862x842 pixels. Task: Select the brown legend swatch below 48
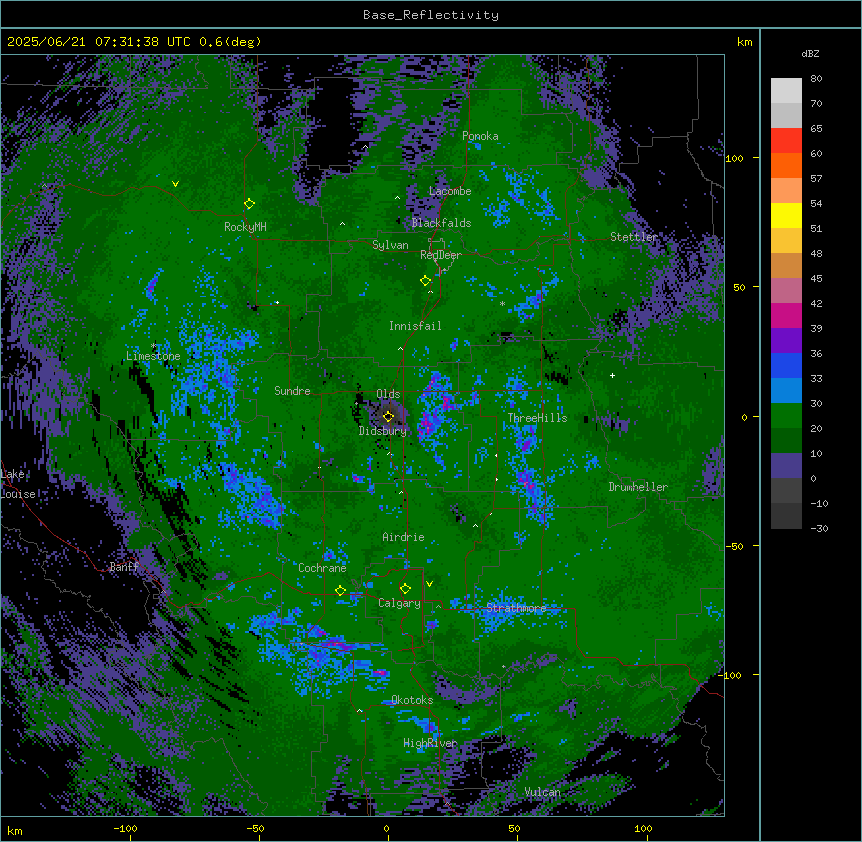click(786, 265)
